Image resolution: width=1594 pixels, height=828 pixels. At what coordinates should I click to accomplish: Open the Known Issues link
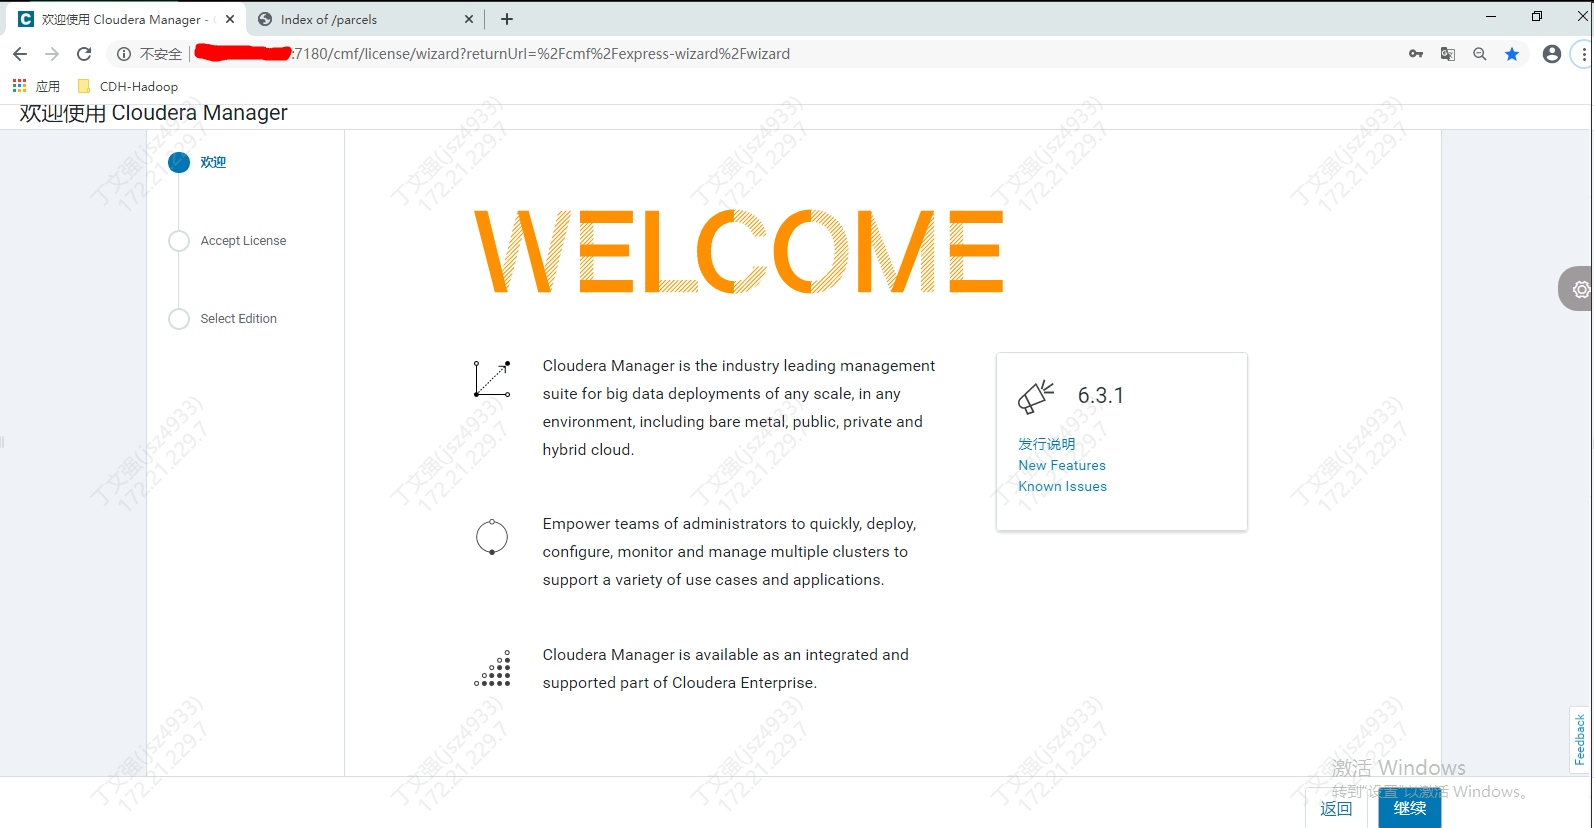(x=1063, y=486)
